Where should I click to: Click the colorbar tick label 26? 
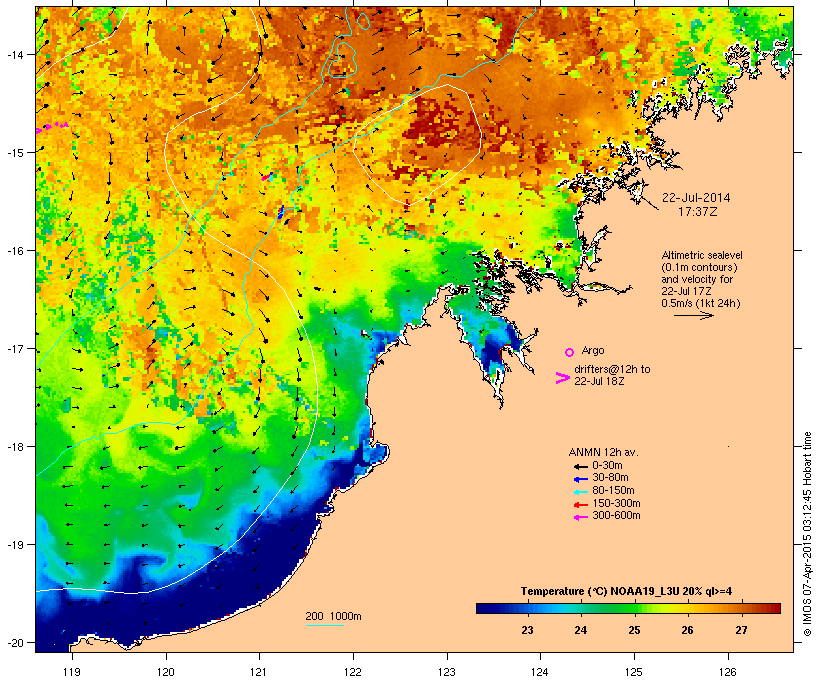(x=687, y=630)
